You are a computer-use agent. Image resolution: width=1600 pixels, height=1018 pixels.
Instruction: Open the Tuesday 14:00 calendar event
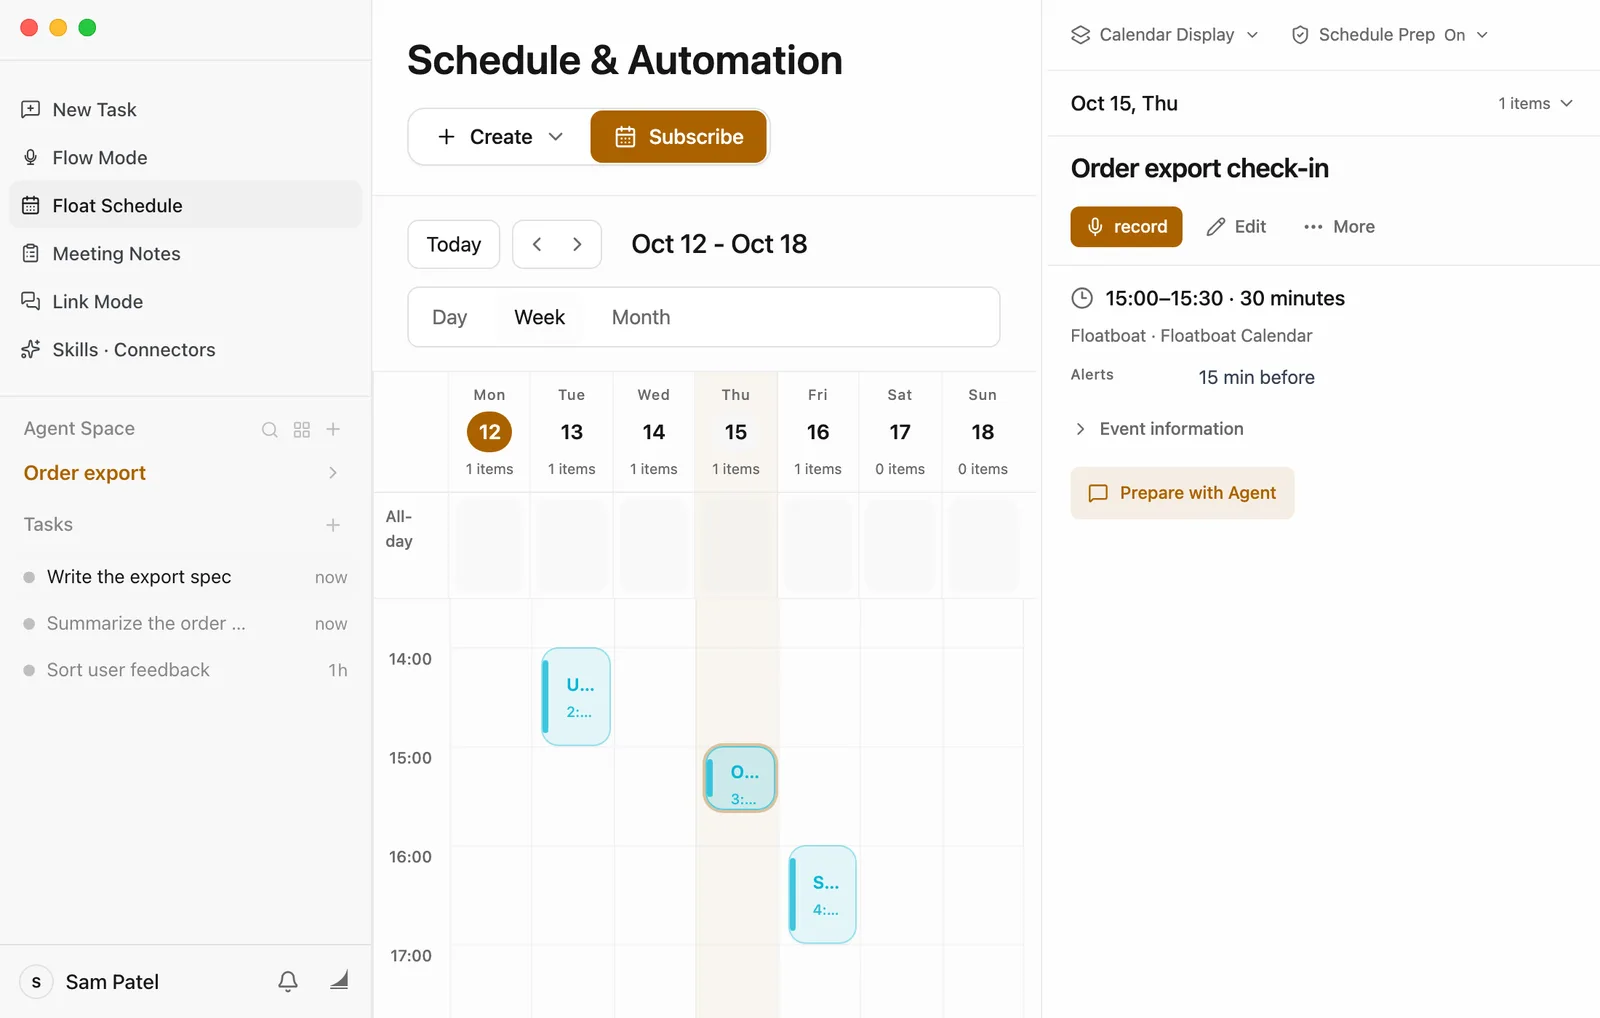(576, 697)
